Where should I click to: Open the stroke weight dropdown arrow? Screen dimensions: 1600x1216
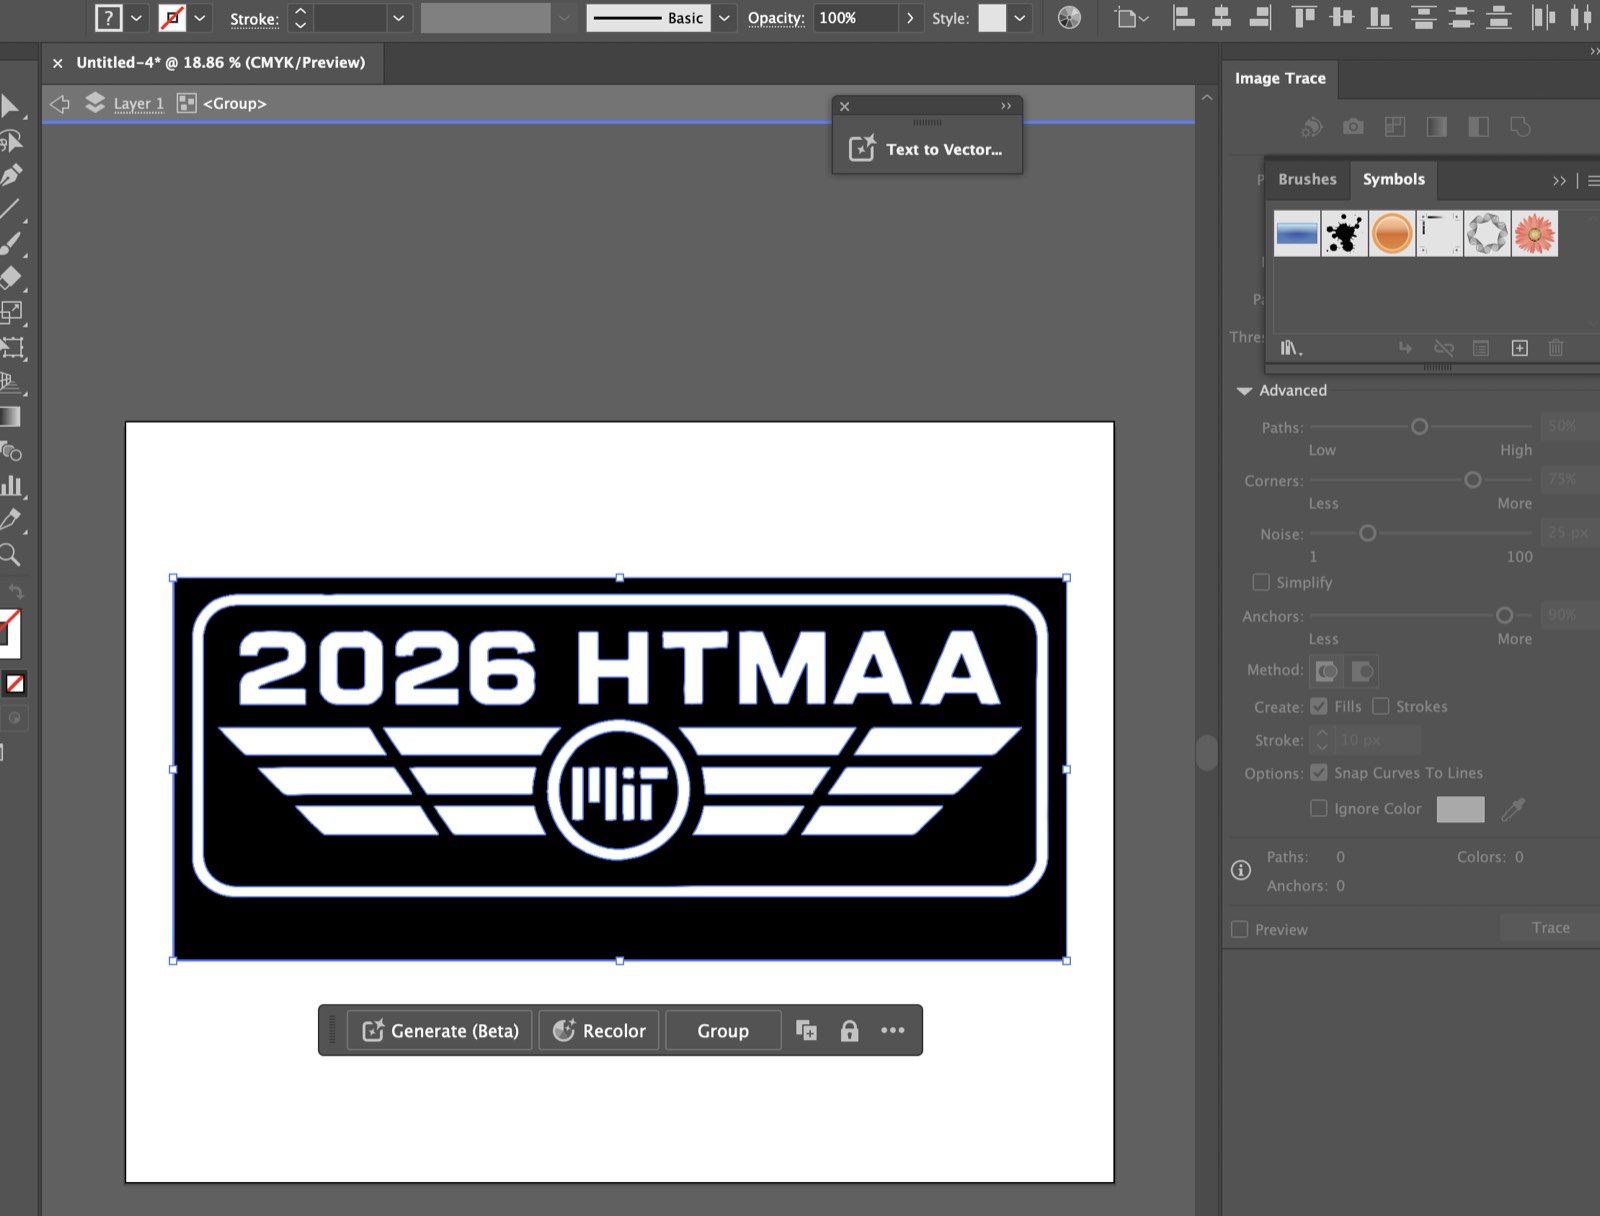[x=399, y=18]
